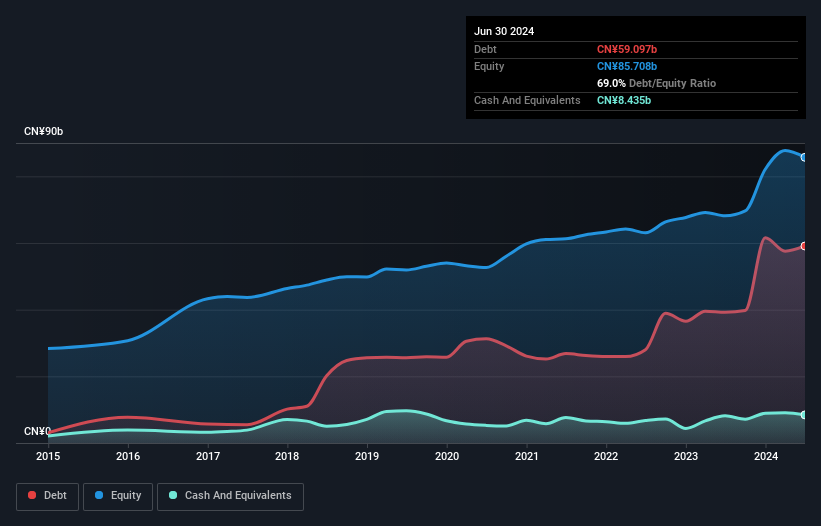
Task: Select the Cash endpoint marker on chart
Action: [x=804, y=415]
